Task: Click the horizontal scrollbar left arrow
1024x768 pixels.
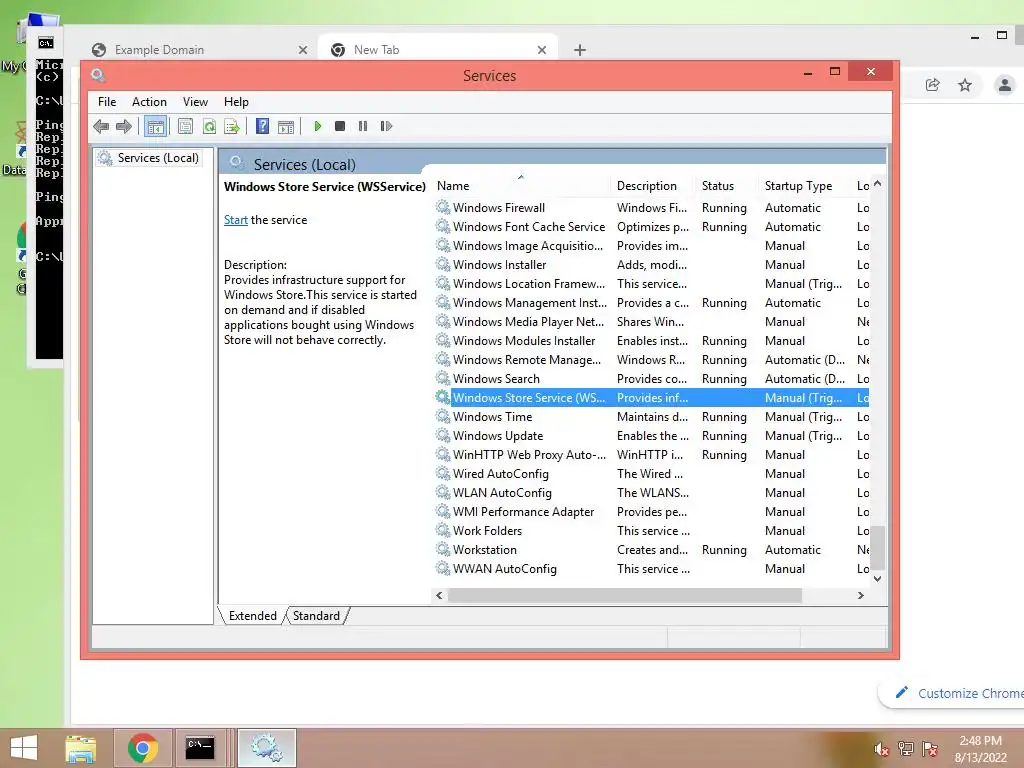Action: tap(439, 595)
